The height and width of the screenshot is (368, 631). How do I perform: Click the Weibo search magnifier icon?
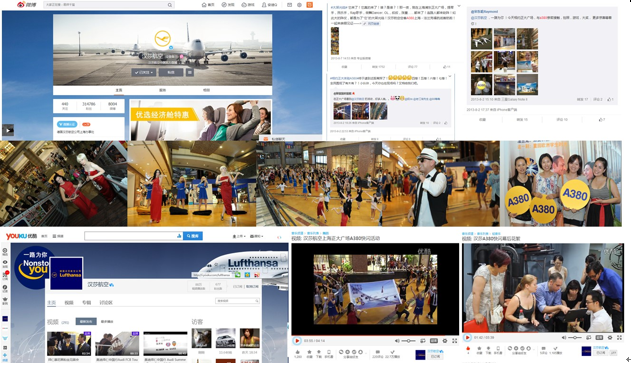(x=170, y=5)
